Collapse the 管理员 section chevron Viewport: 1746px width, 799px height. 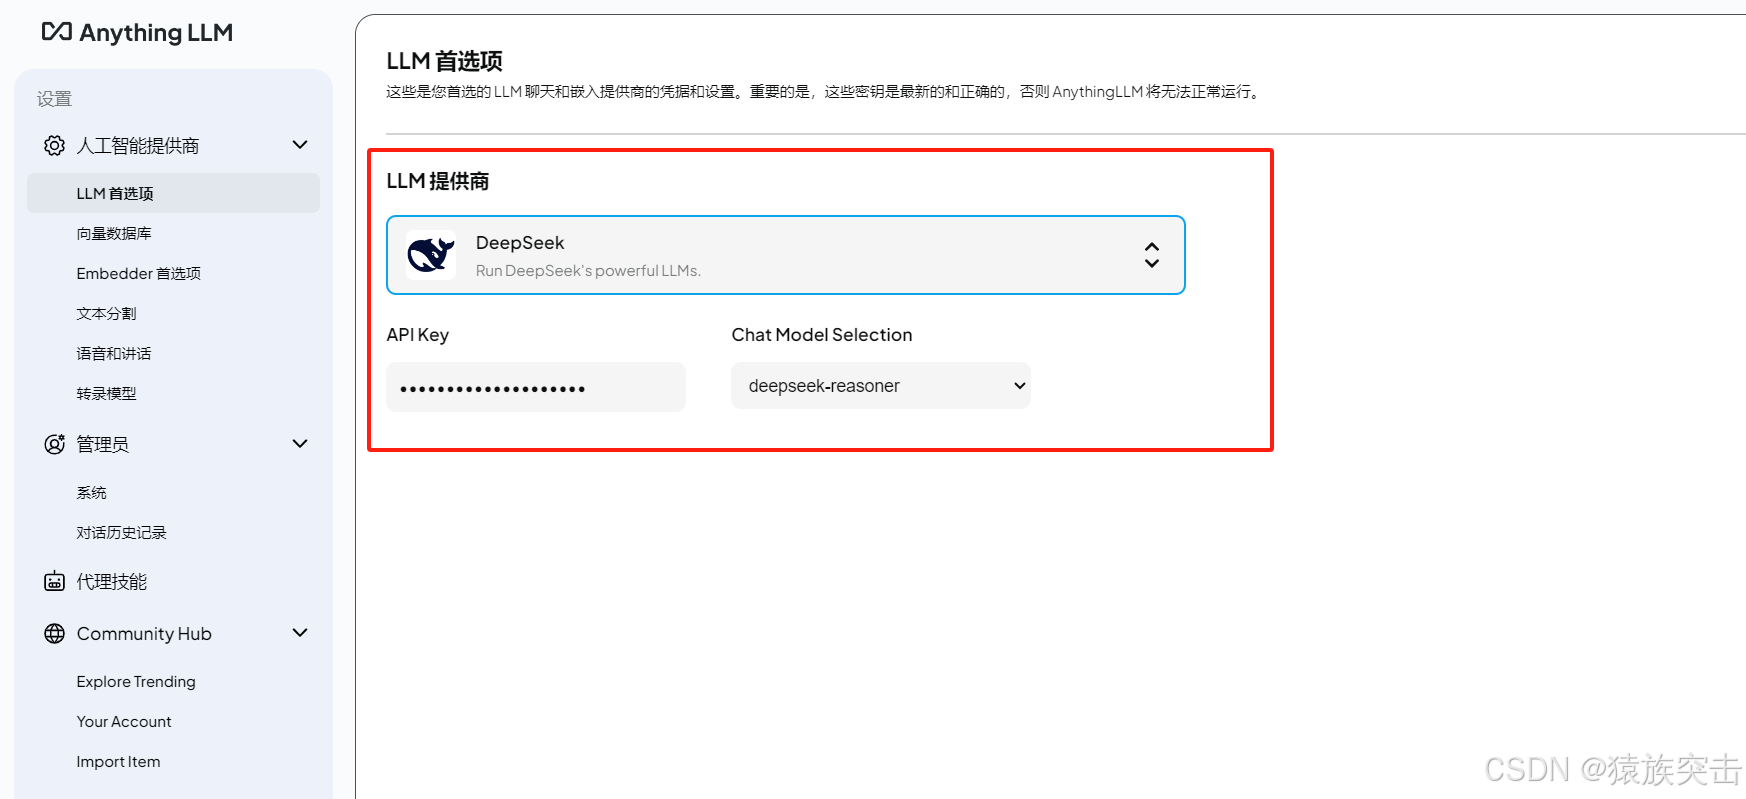coord(300,443)
